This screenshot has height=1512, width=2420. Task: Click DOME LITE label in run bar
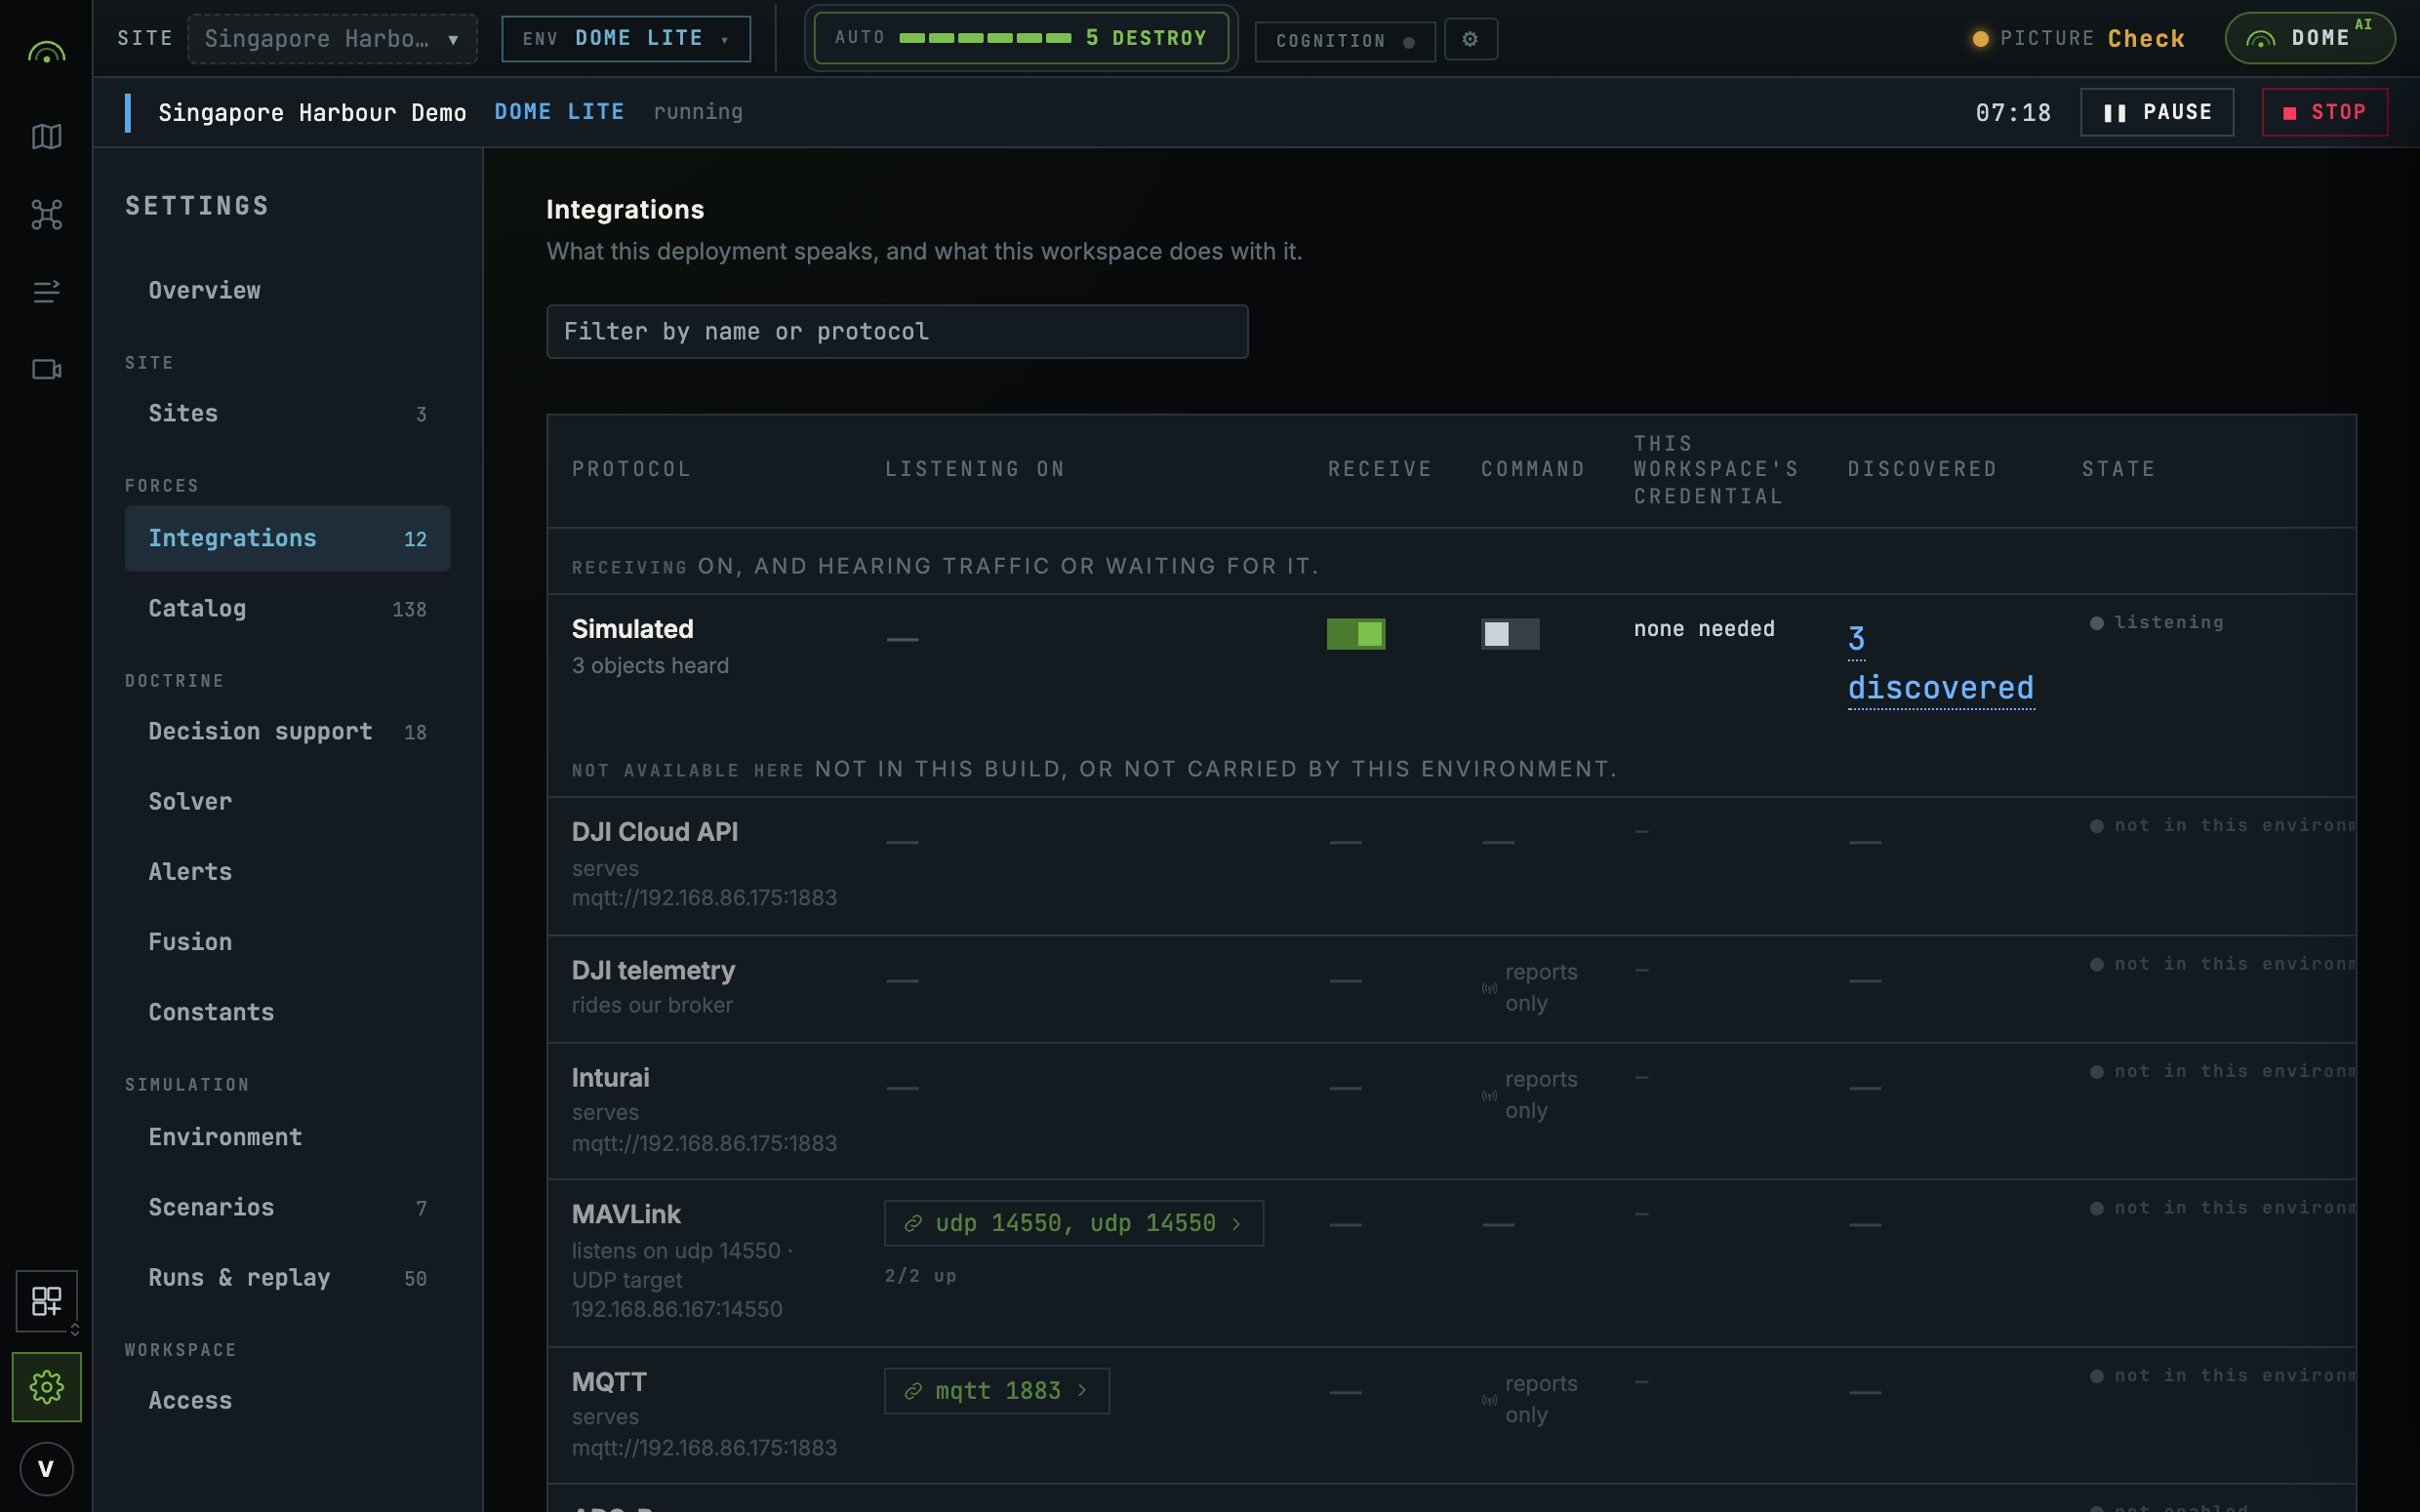click(x=559, y=112)
